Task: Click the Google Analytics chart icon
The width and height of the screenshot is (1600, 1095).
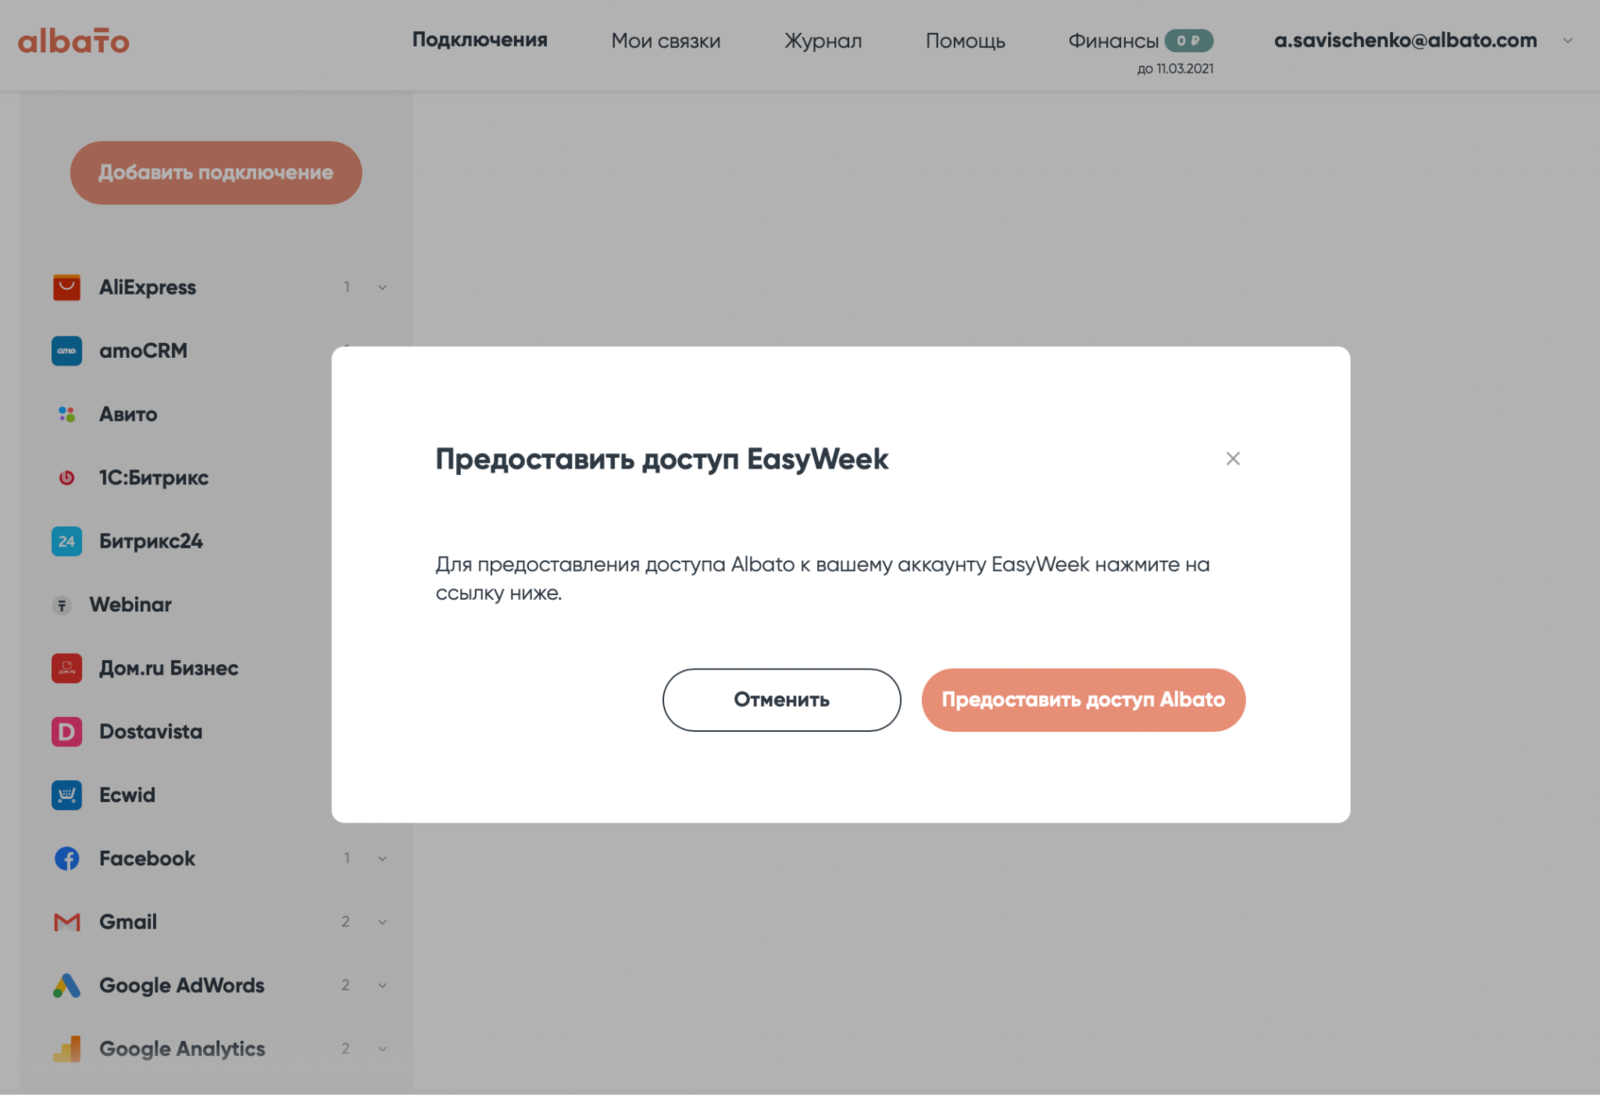Action: 66,1049
